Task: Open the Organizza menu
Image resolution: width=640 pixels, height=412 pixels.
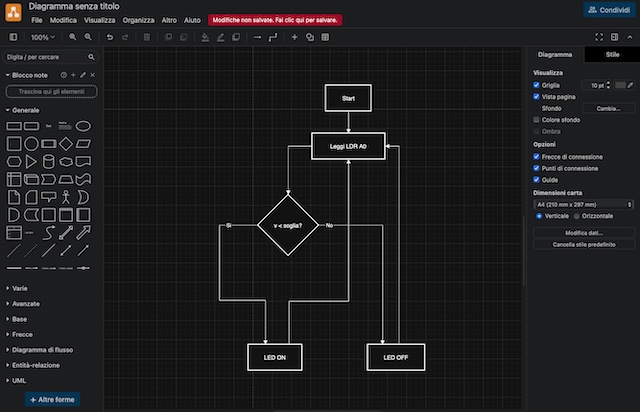Action: tap(139, 20)
